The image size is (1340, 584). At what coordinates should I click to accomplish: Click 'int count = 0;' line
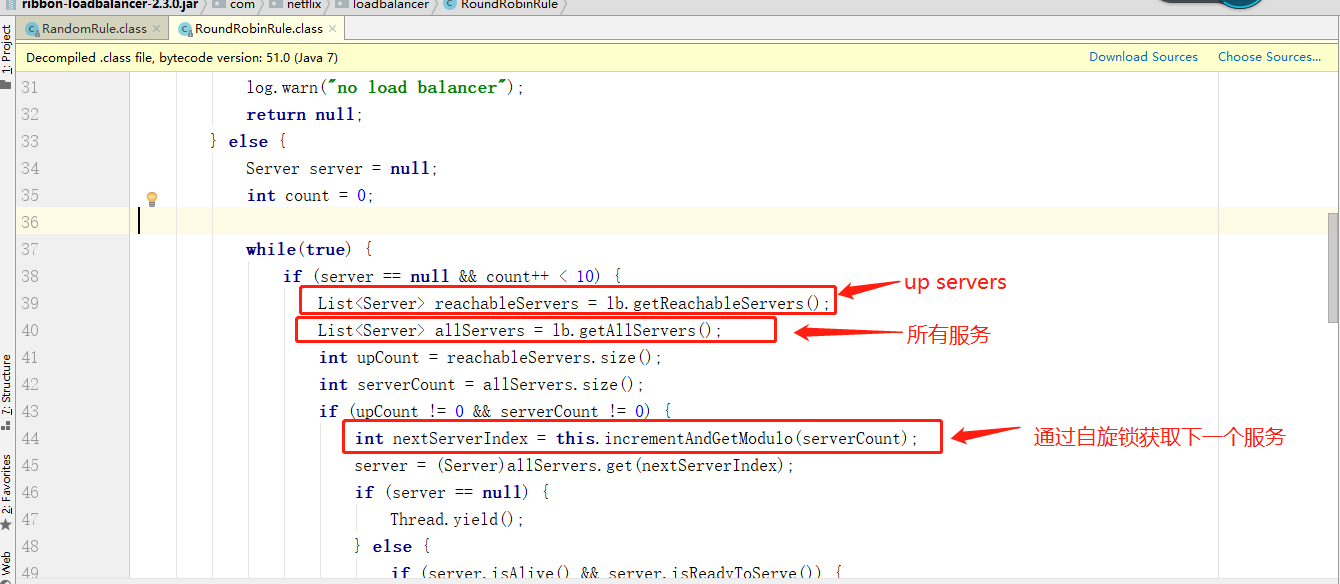[x=310, y=196]
